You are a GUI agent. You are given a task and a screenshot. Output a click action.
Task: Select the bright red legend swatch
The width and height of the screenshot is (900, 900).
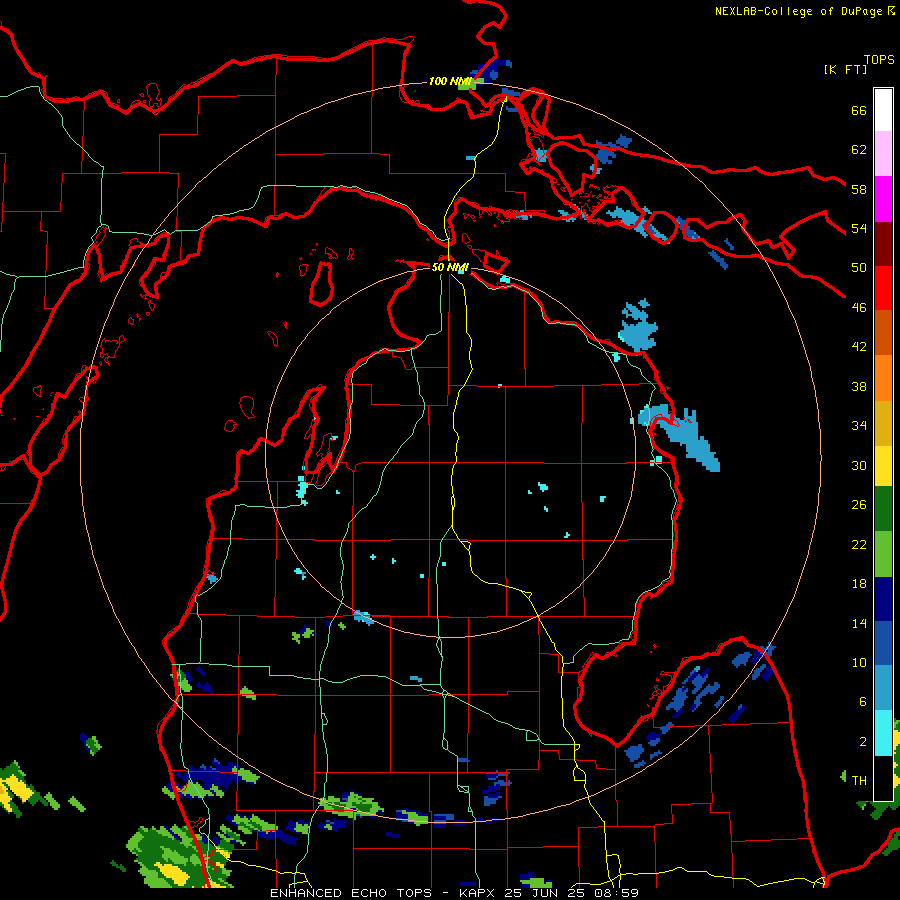click(883, 288)
